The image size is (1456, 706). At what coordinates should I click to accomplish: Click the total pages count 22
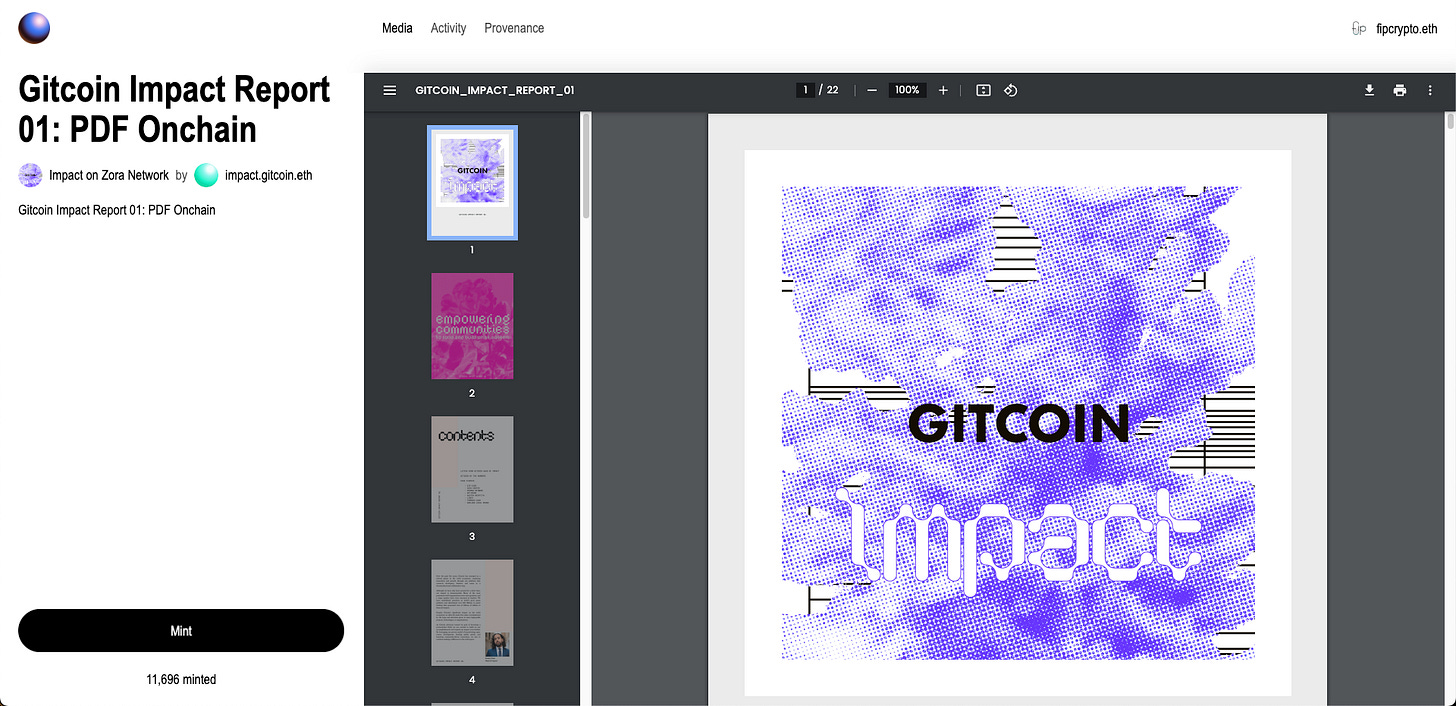point(832,90)
